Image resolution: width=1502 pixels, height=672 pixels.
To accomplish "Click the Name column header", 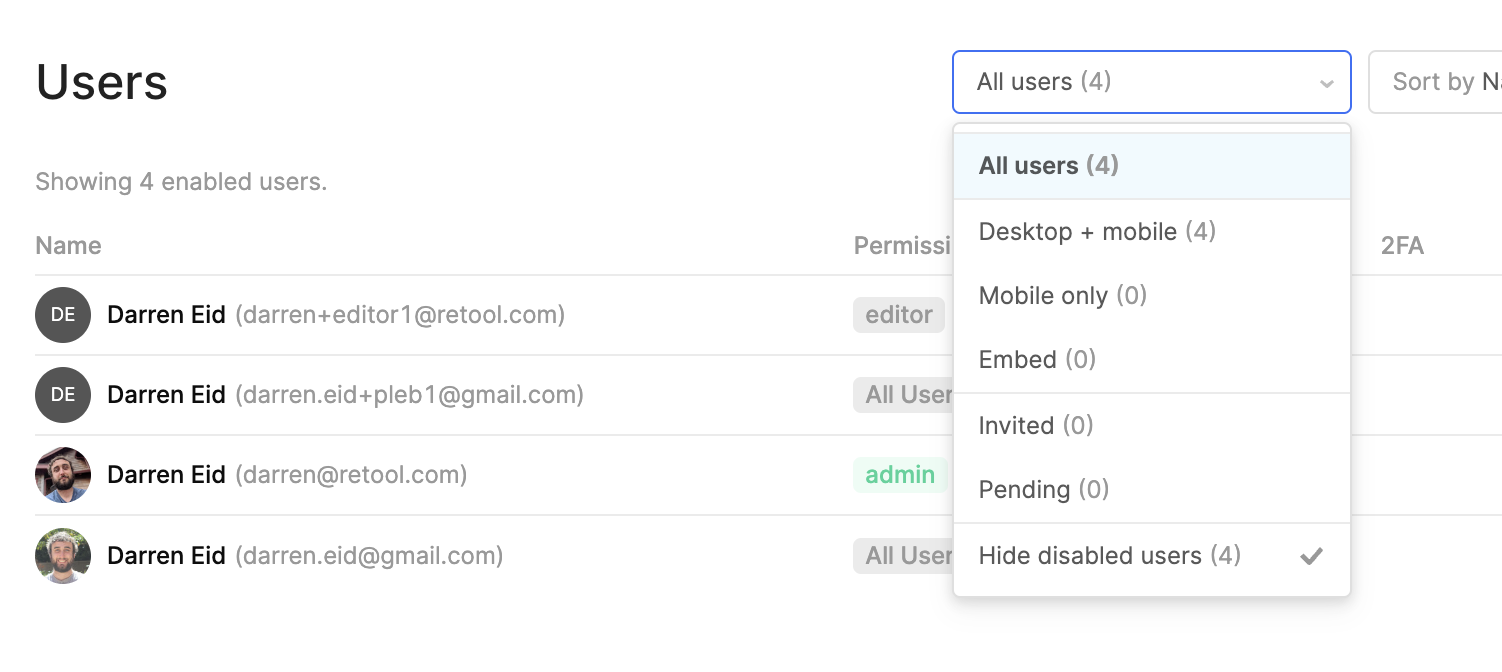I will (x=68, y=246).
